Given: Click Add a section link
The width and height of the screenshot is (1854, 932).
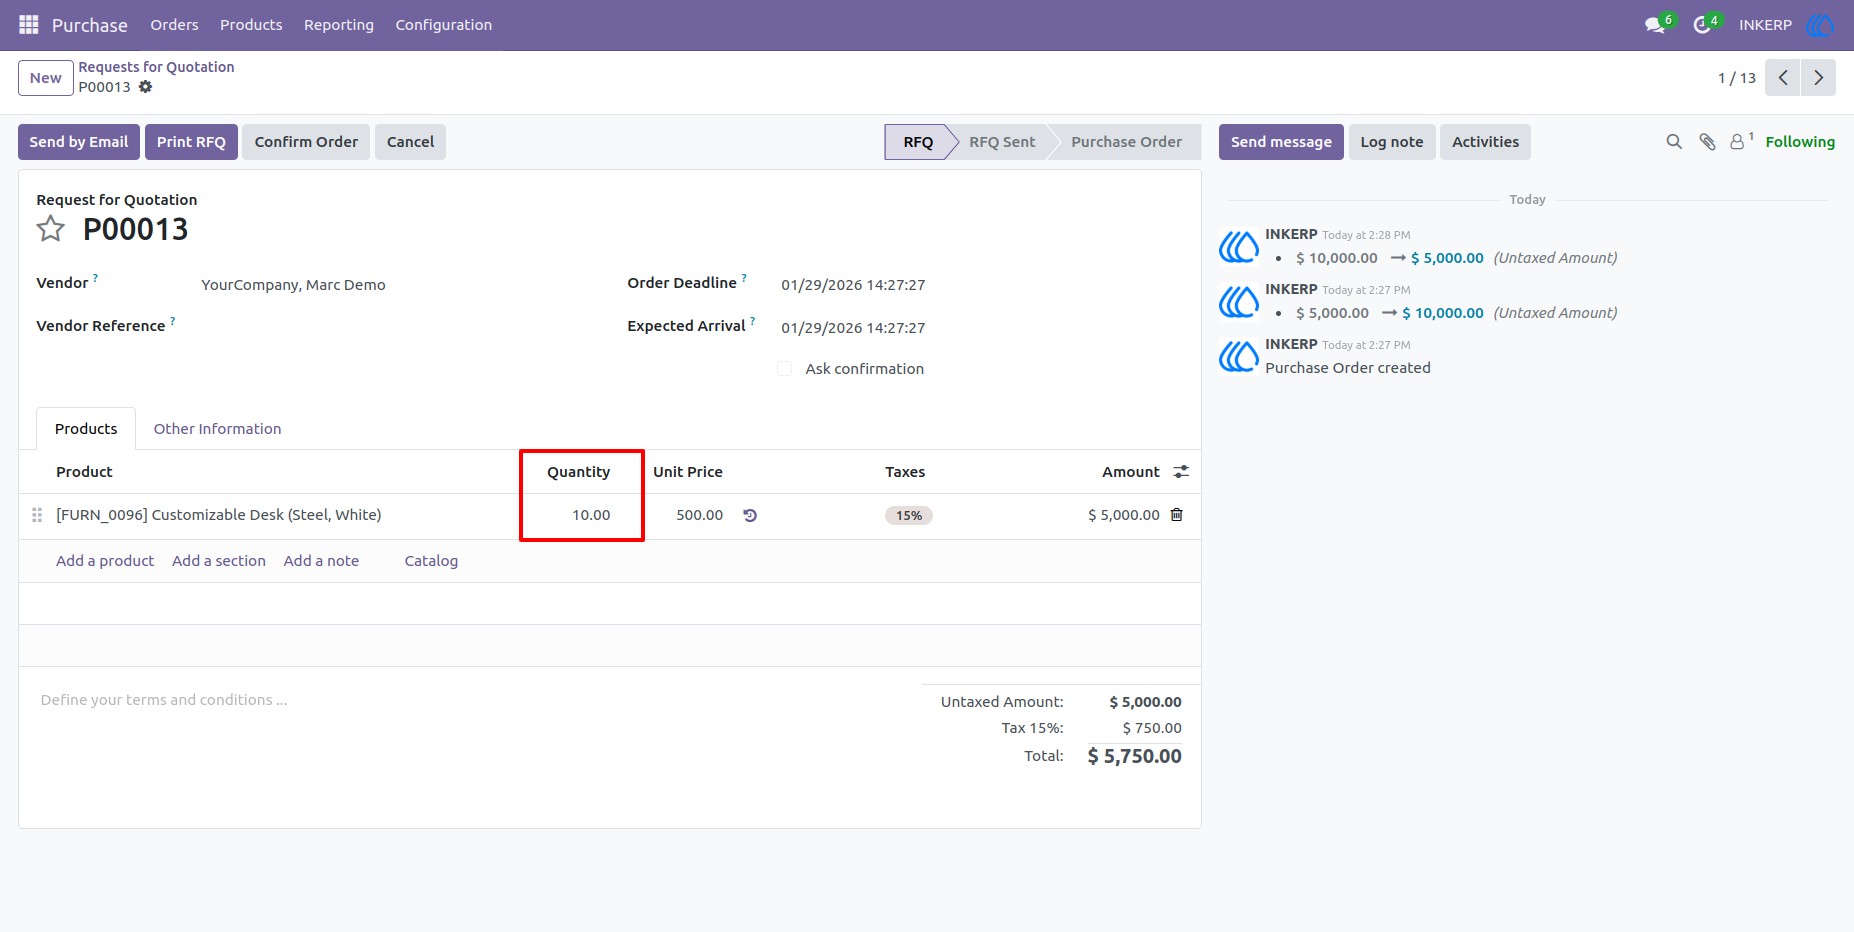Looking at the screenshot, I should (x=219, y=561).
